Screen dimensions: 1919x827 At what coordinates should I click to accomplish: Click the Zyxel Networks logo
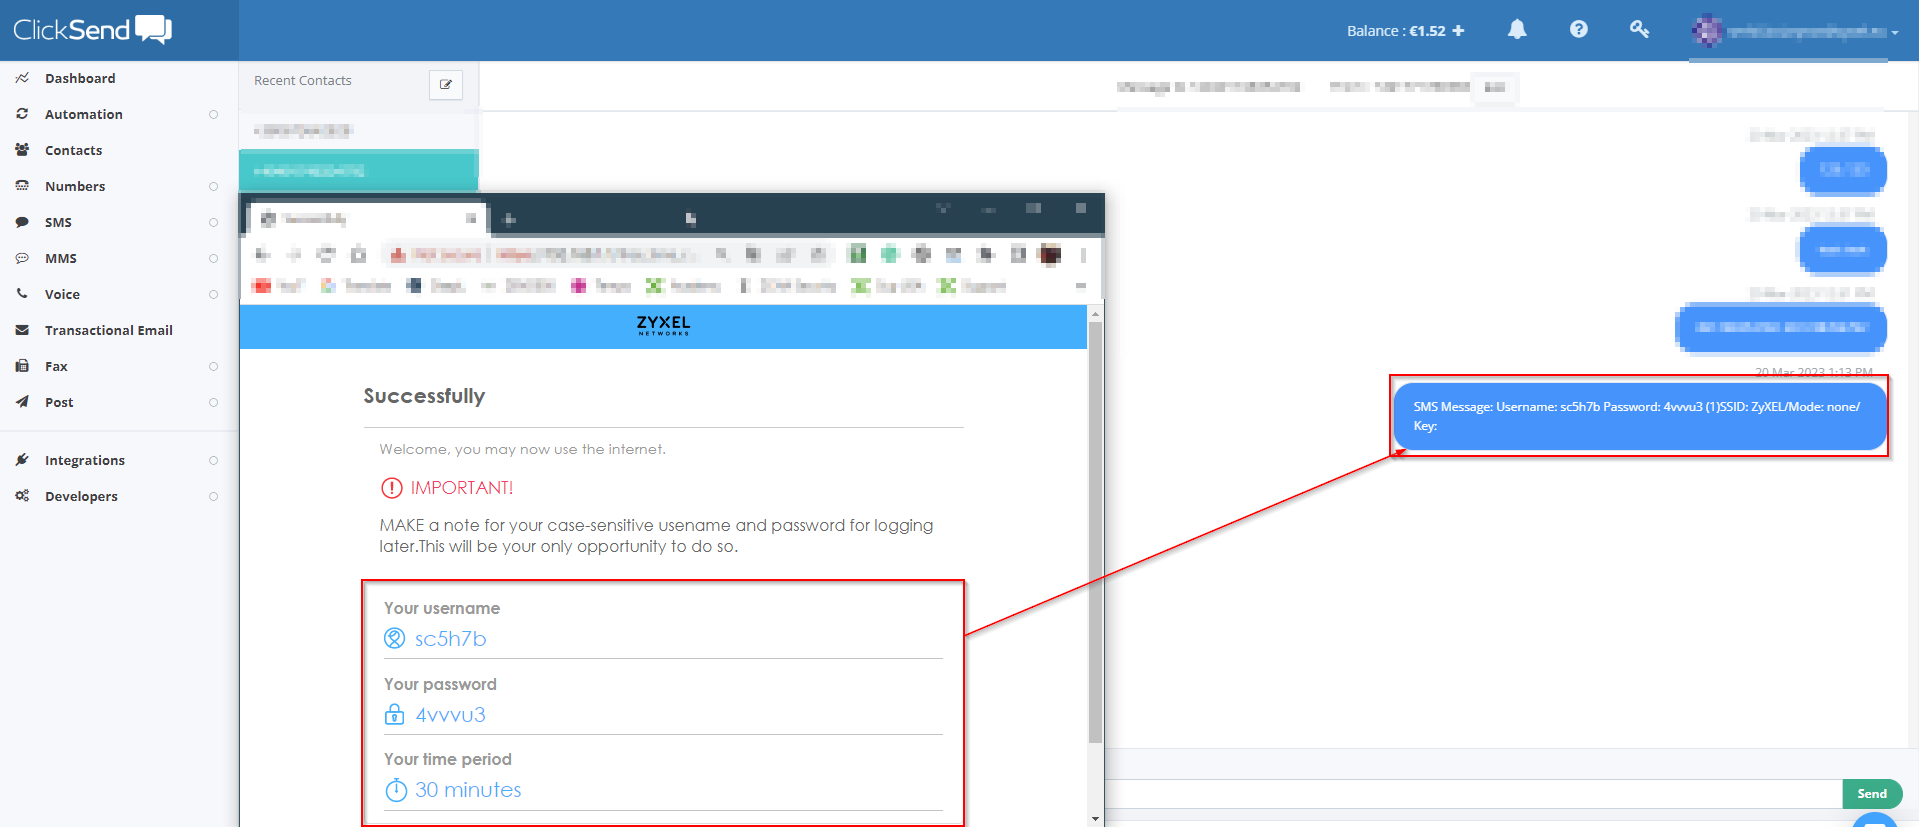(663, 326)
